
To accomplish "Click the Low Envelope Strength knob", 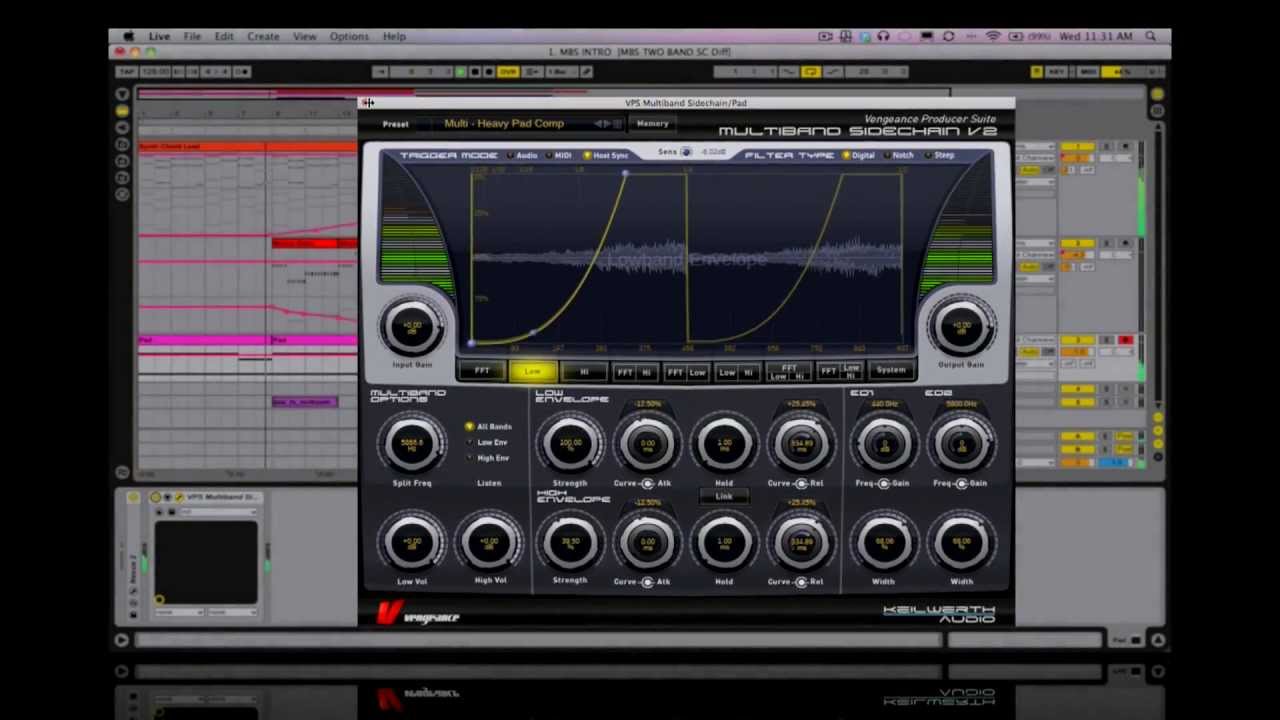I will [570, 443].
